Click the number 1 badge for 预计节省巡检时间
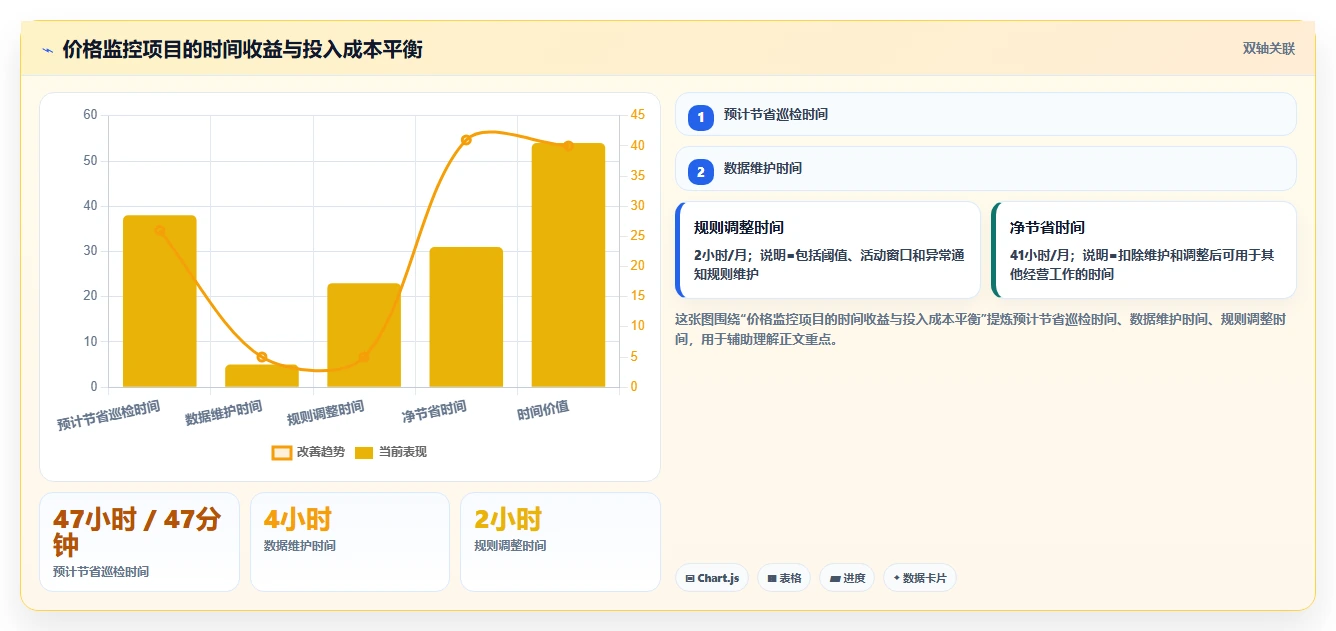This screenshot has height=631, width=1336. (701, 117)
